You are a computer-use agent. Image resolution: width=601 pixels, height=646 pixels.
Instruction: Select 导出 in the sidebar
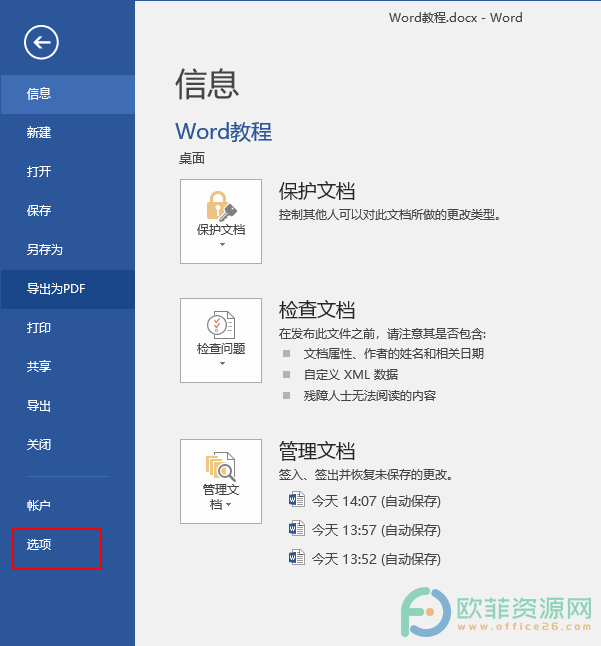(x=68, y=406)
